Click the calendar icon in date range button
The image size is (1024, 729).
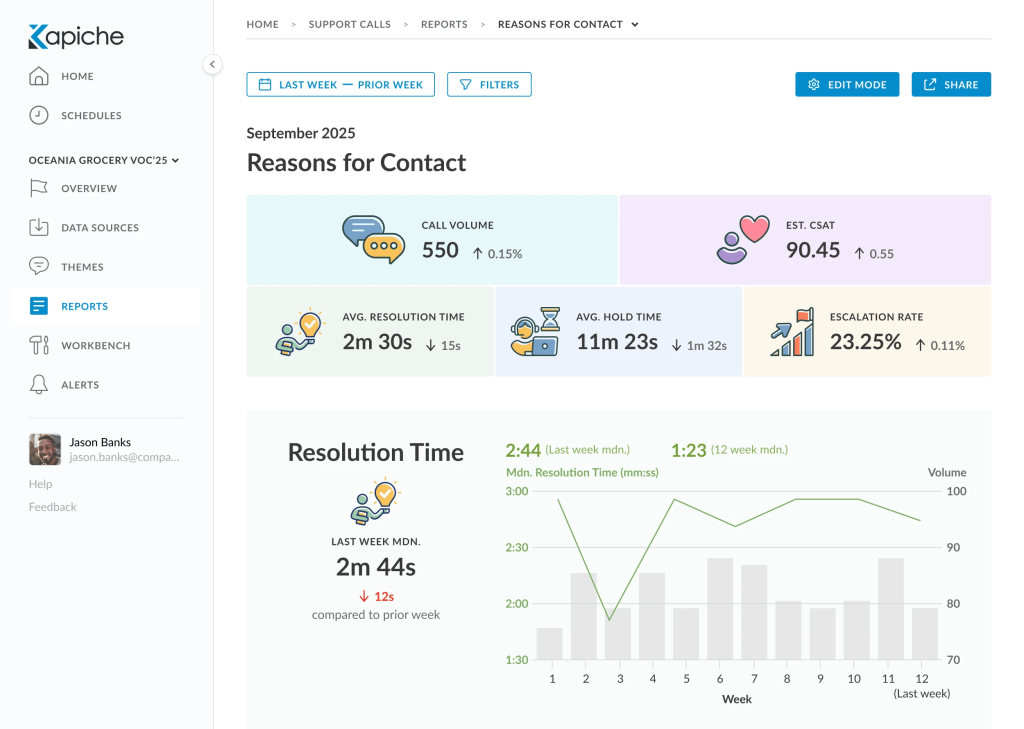tap(264, 84)
